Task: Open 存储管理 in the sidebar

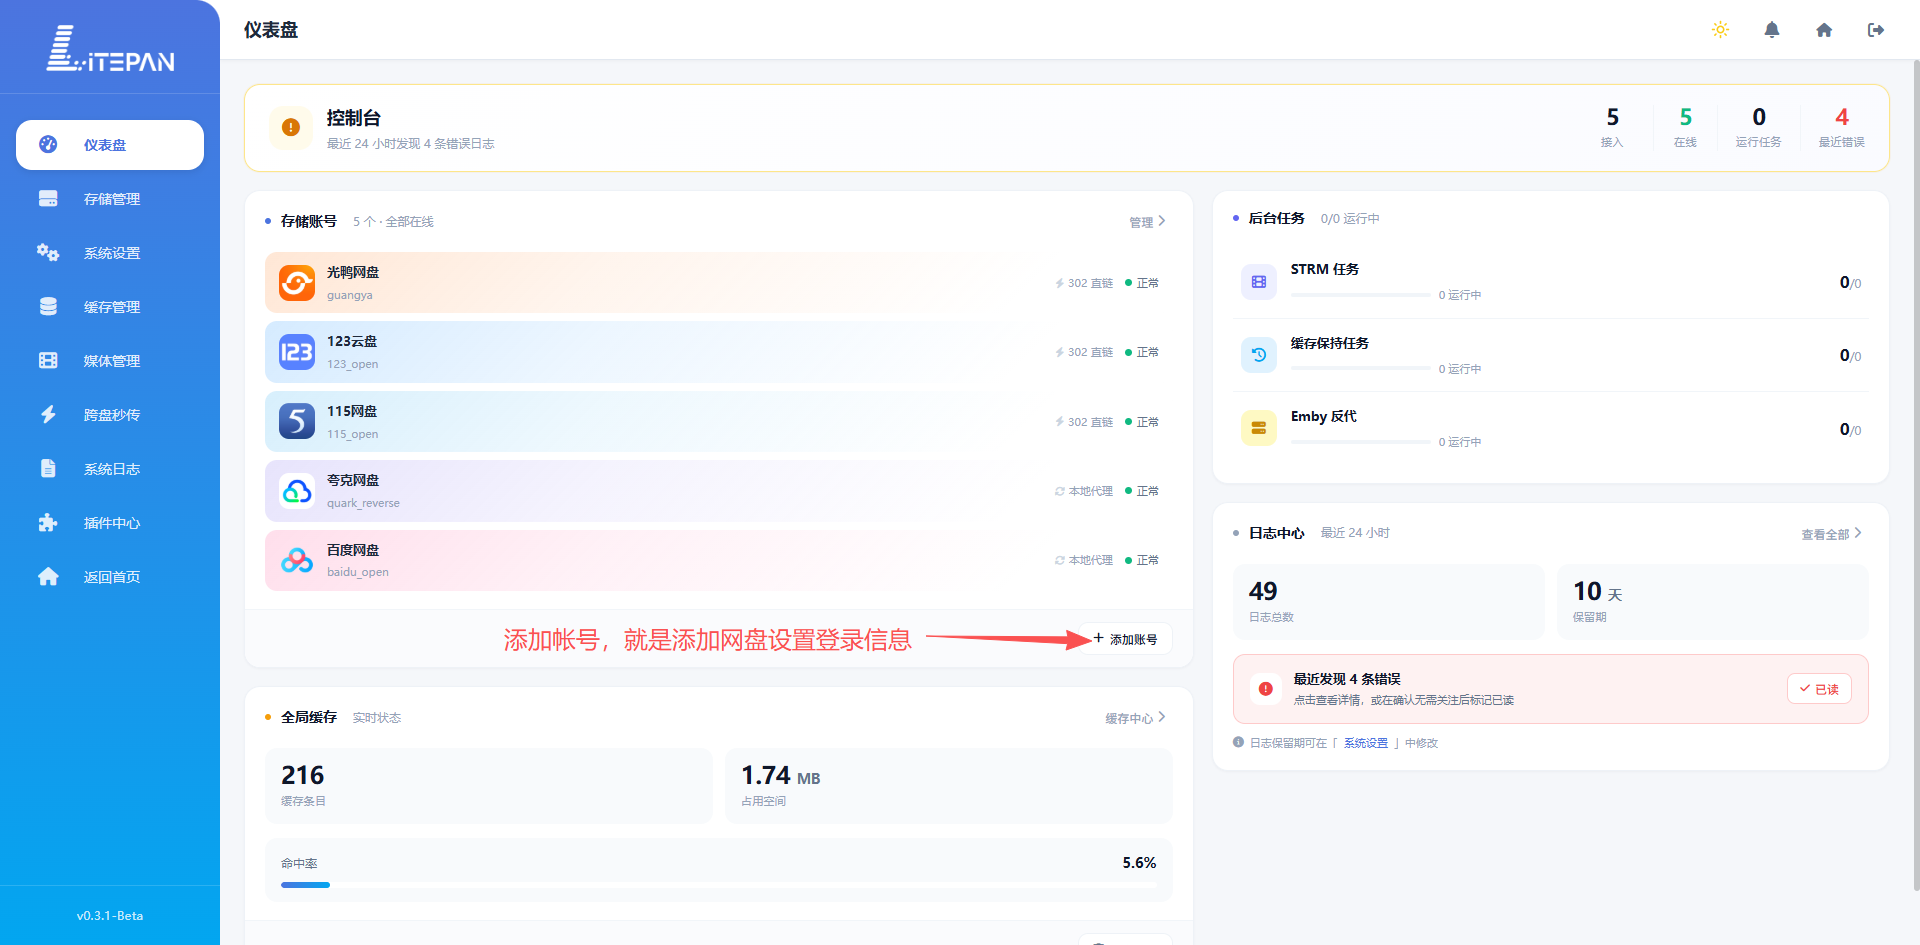Action: pyautogui.click(x=110, y=199)
